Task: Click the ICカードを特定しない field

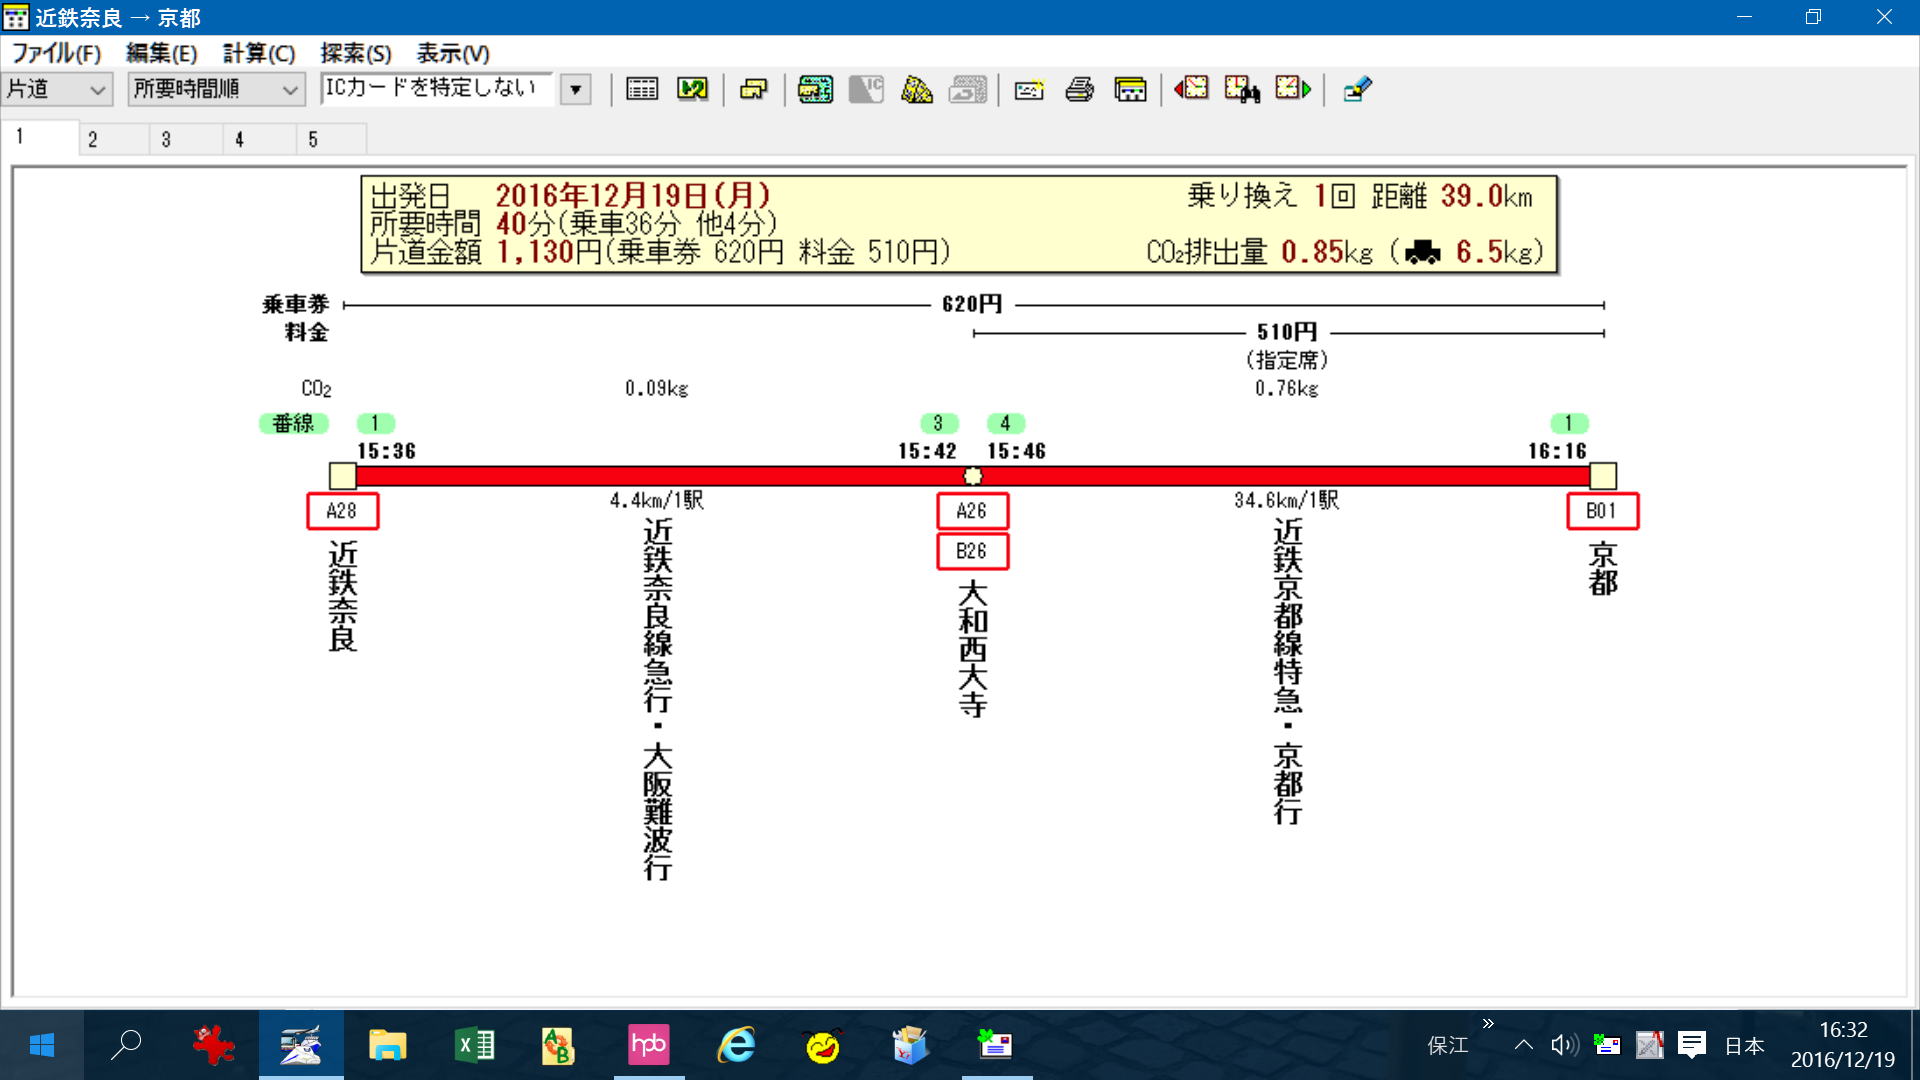Action: coord(438,89)
